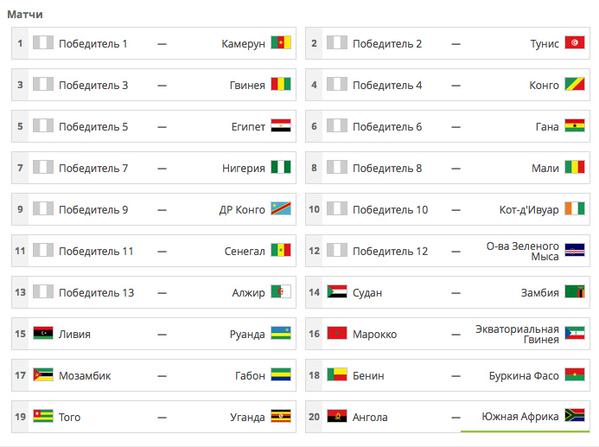The image size is (599, 447).
Task: Open the Южная Африка team link
Action: [x=520, y=416]
